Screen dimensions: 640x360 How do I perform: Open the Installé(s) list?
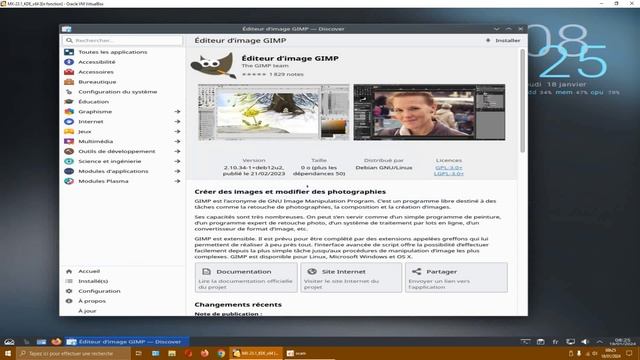click(x=122, y=281)
